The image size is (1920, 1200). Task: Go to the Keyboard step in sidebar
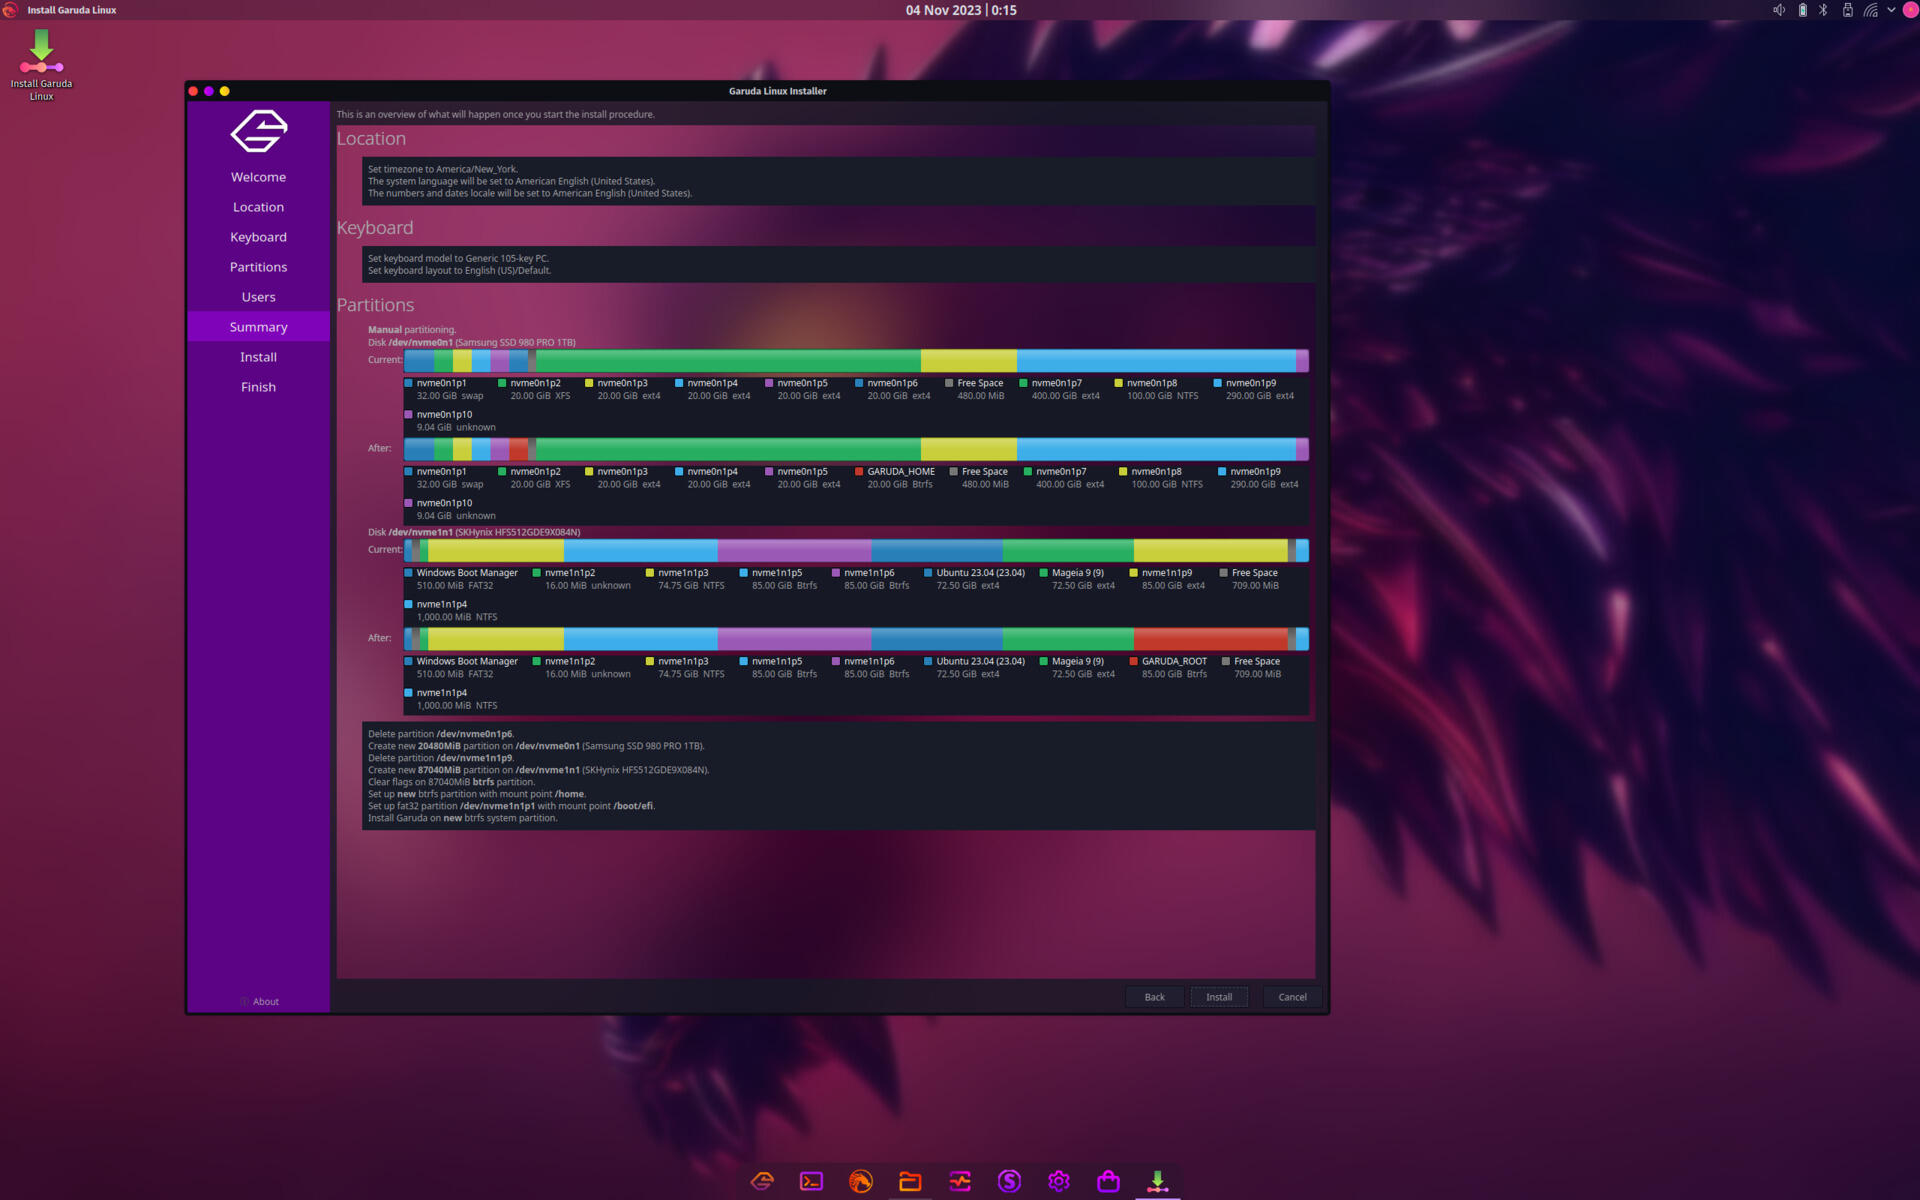tap(258, 237)
